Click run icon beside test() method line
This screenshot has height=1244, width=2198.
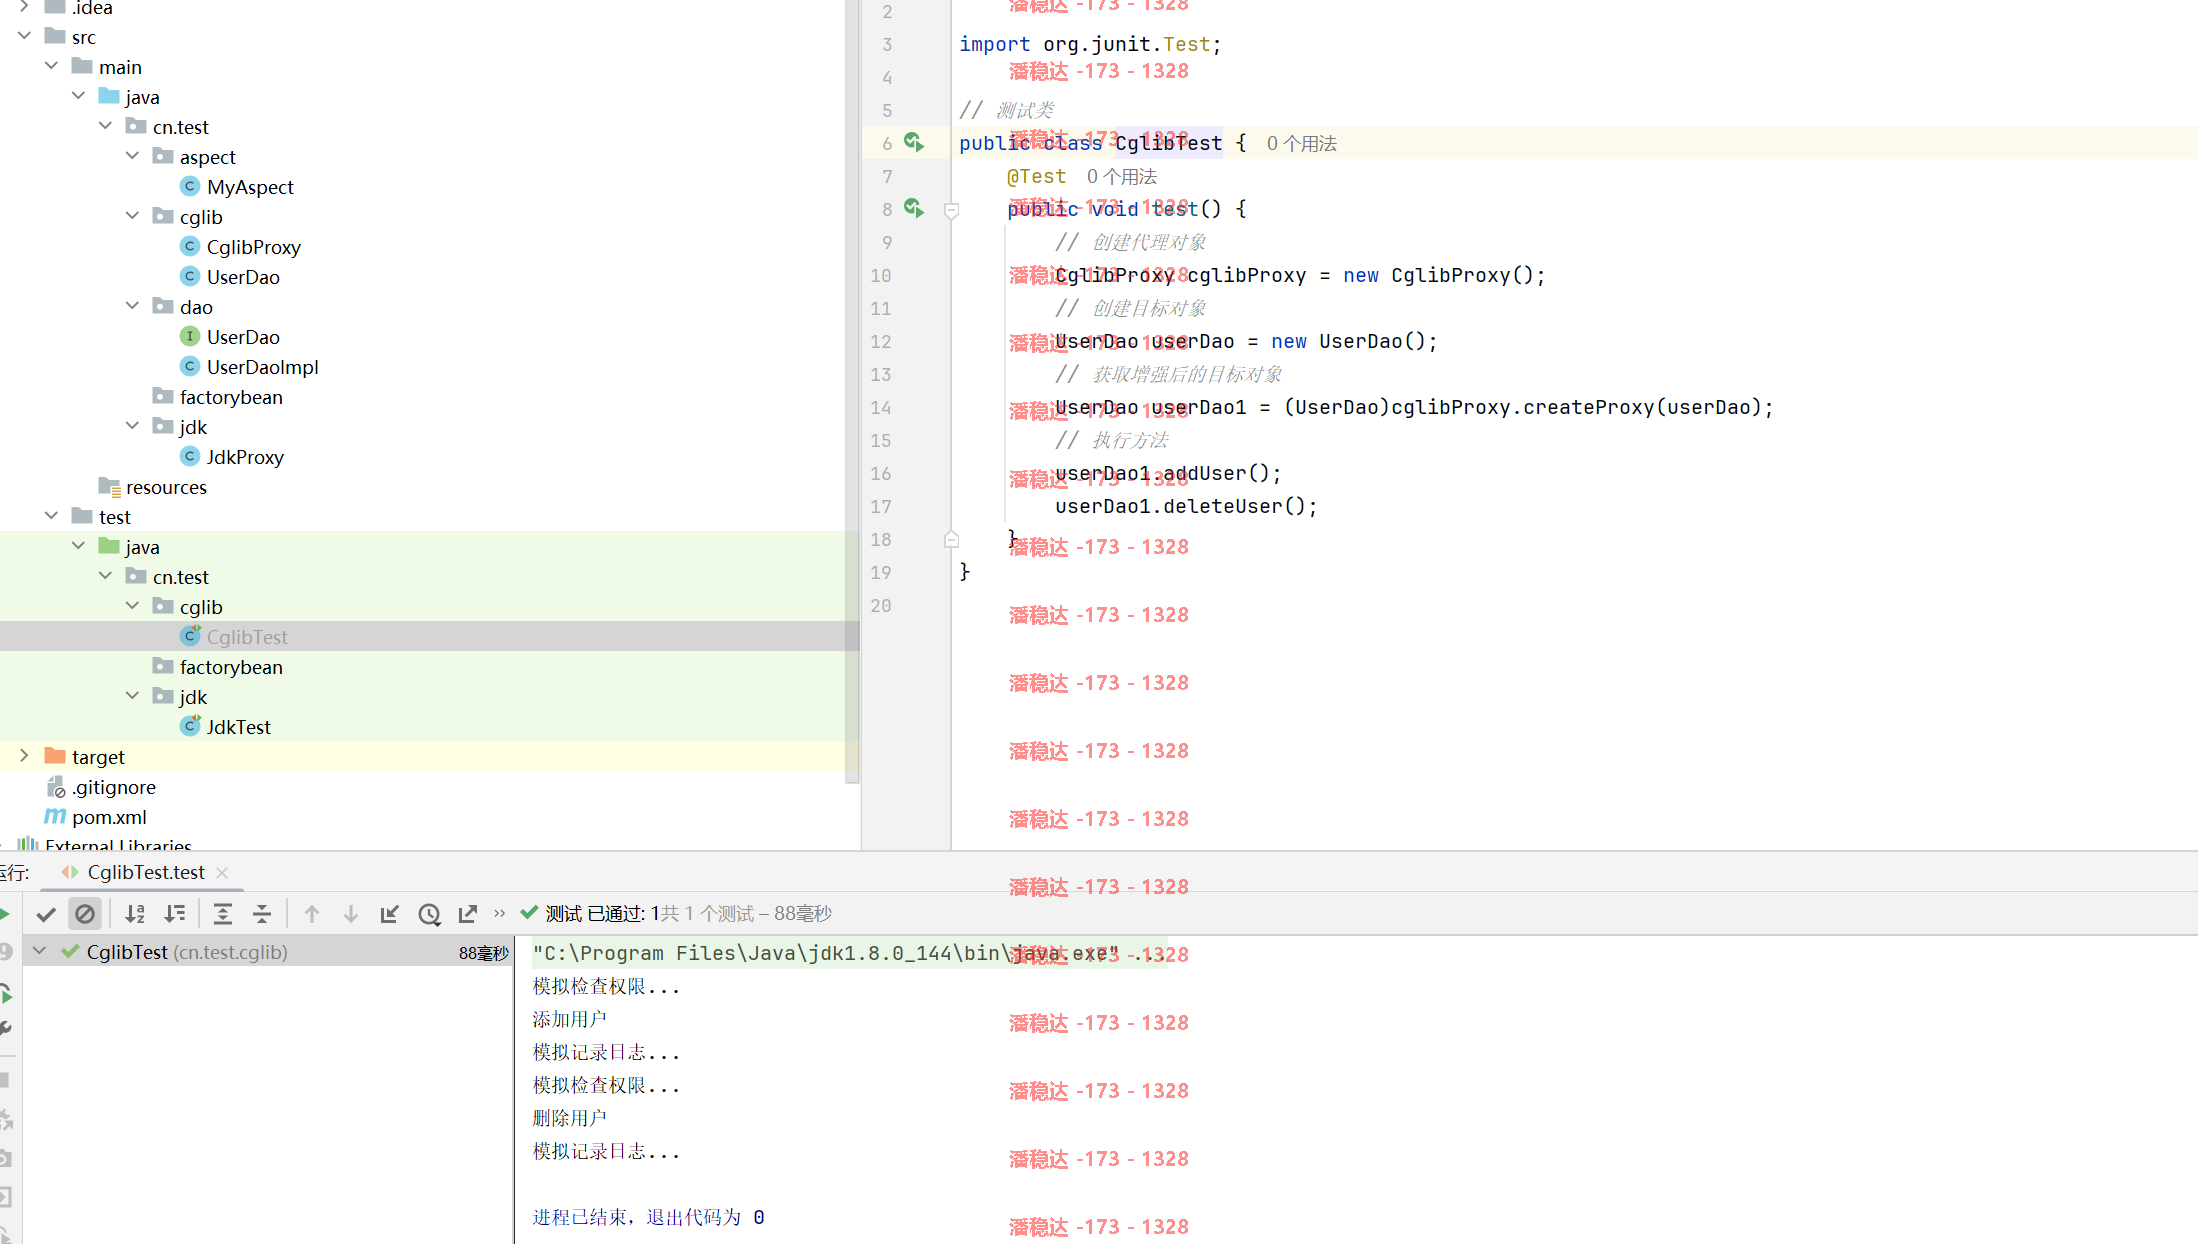(x=914, y=208)
